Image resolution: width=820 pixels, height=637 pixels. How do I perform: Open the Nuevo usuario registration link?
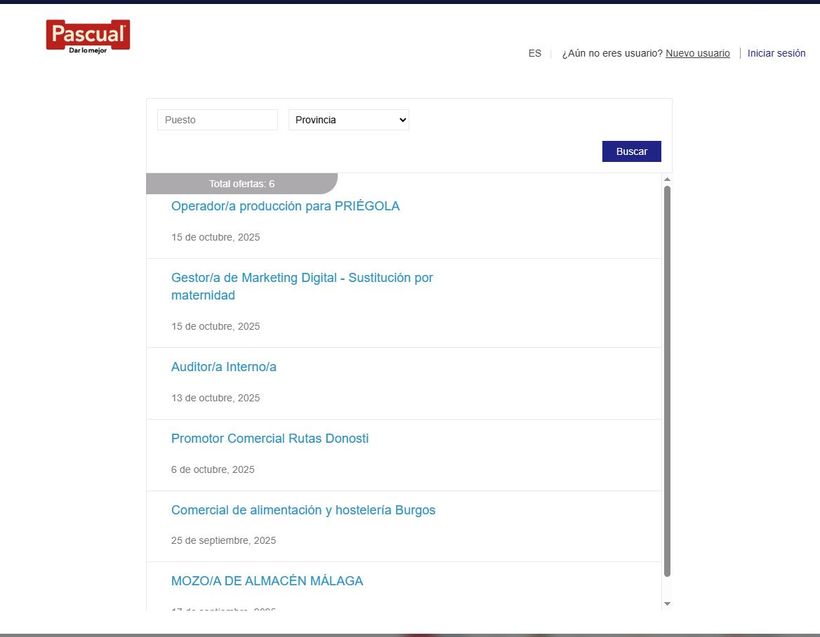697,52
